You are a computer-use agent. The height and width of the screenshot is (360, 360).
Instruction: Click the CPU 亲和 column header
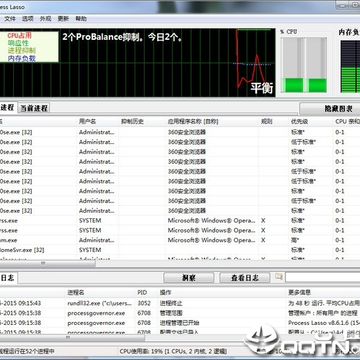tap(347, 122)
